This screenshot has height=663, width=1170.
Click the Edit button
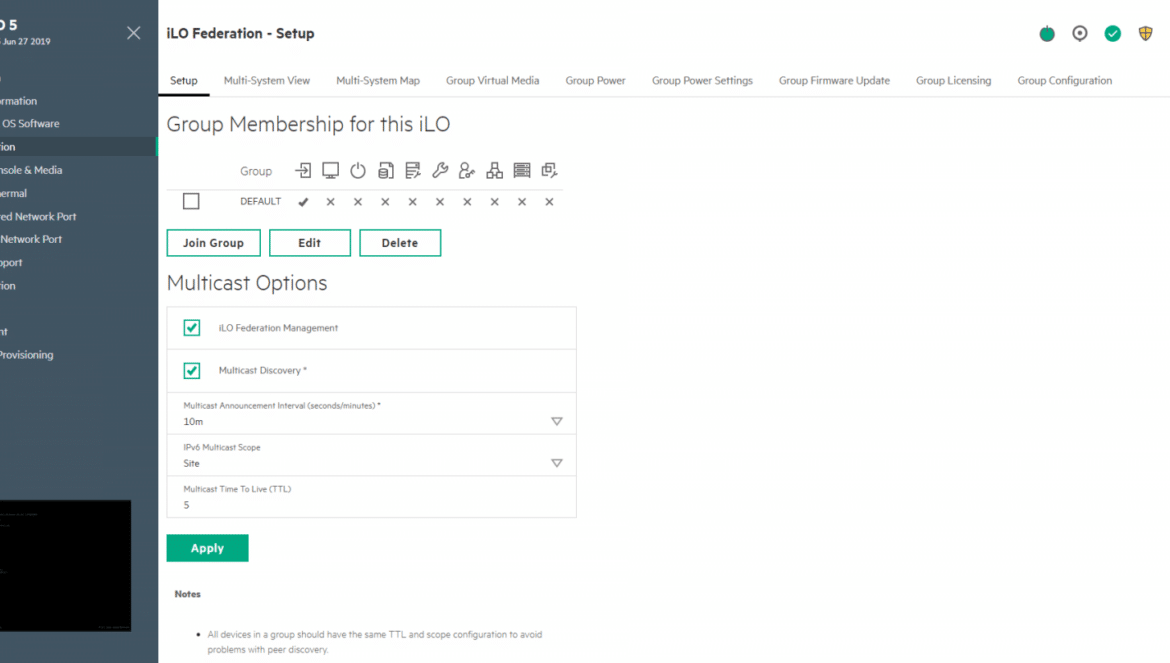tap(310, 243)
